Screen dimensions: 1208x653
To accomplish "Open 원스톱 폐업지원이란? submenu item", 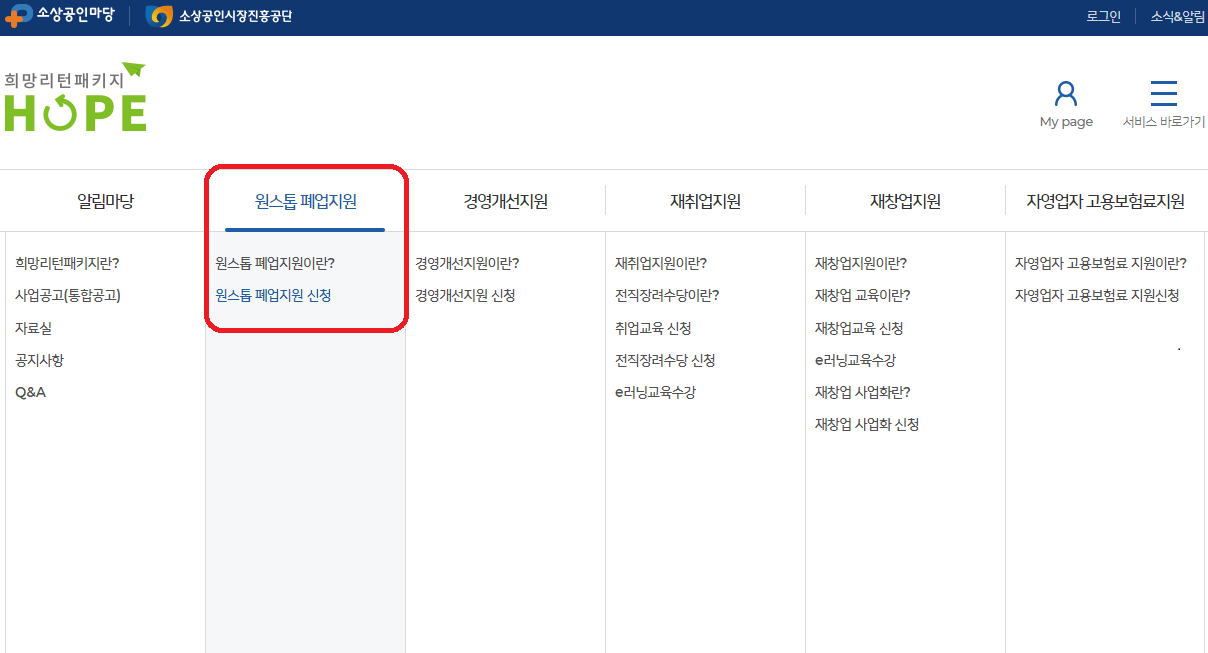I will tap(275, 263).
